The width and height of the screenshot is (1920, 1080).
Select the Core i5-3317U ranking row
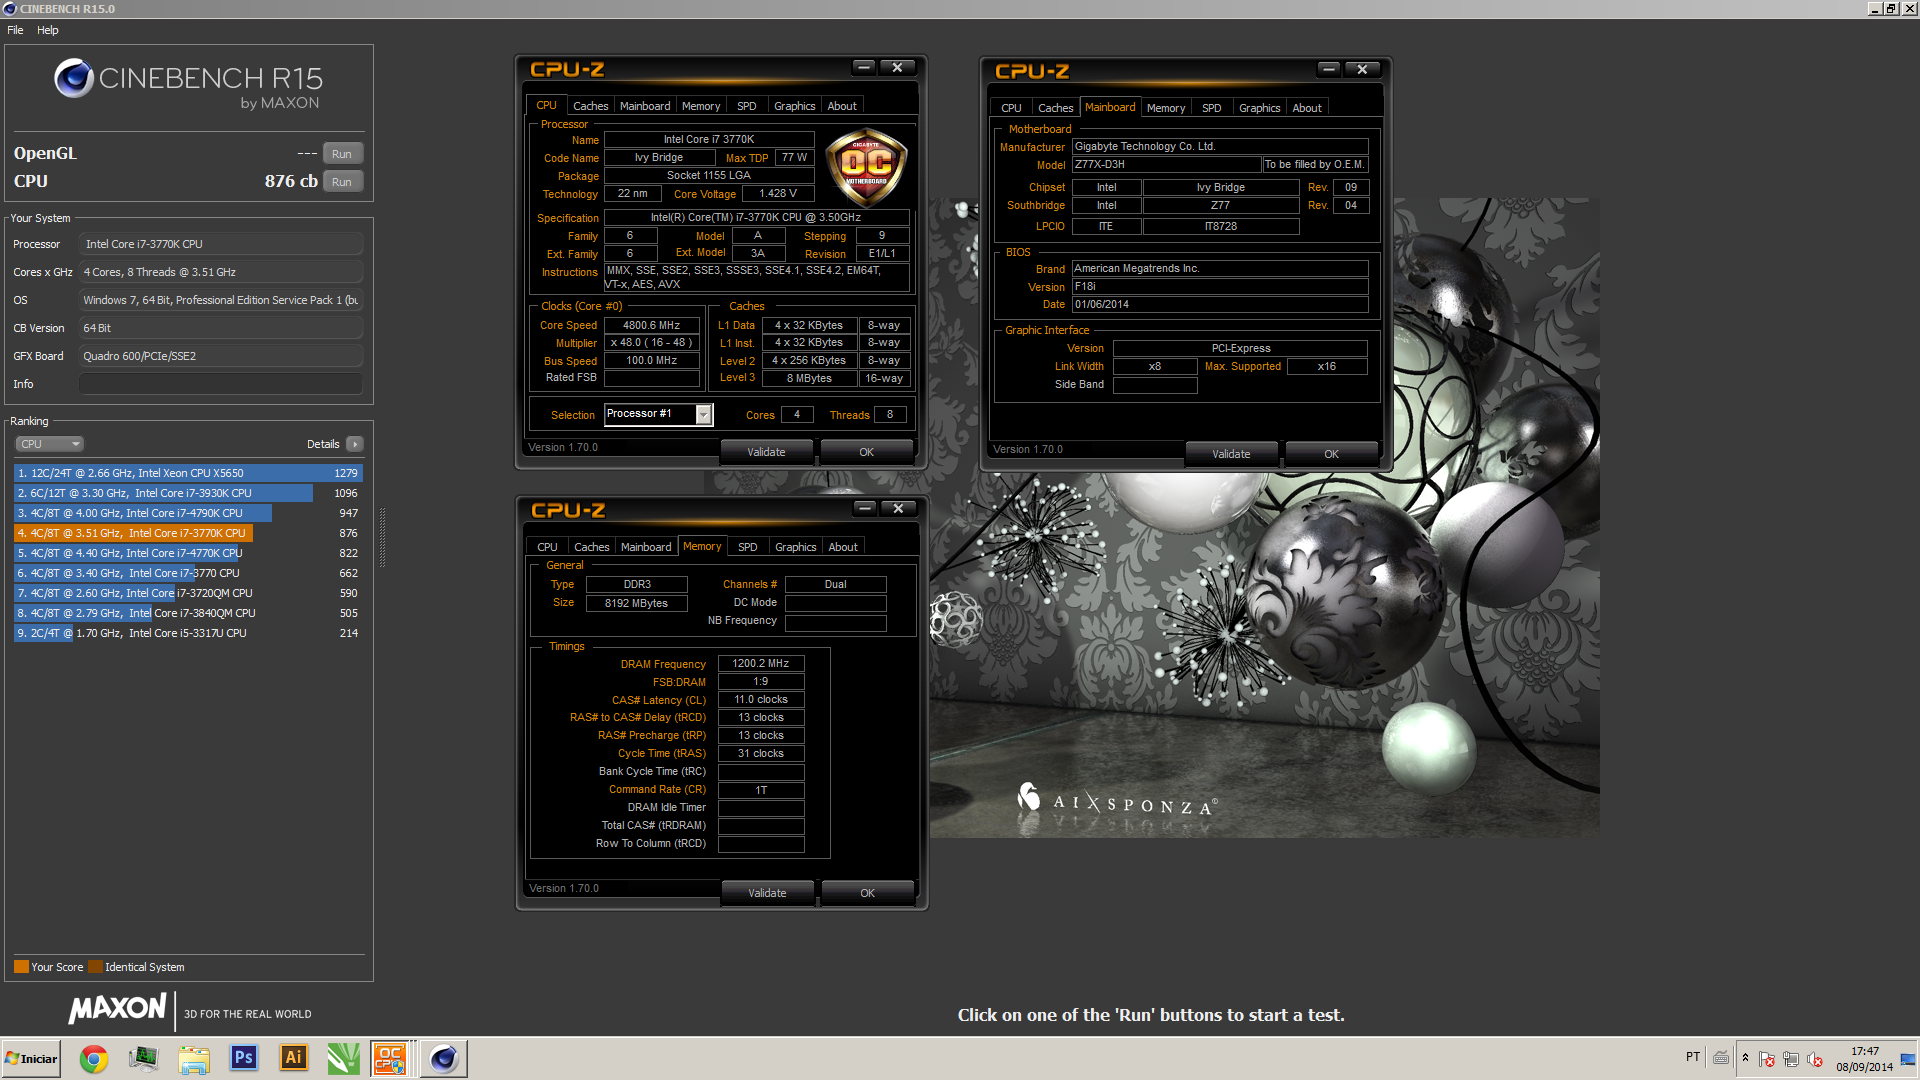pos(188,633)
